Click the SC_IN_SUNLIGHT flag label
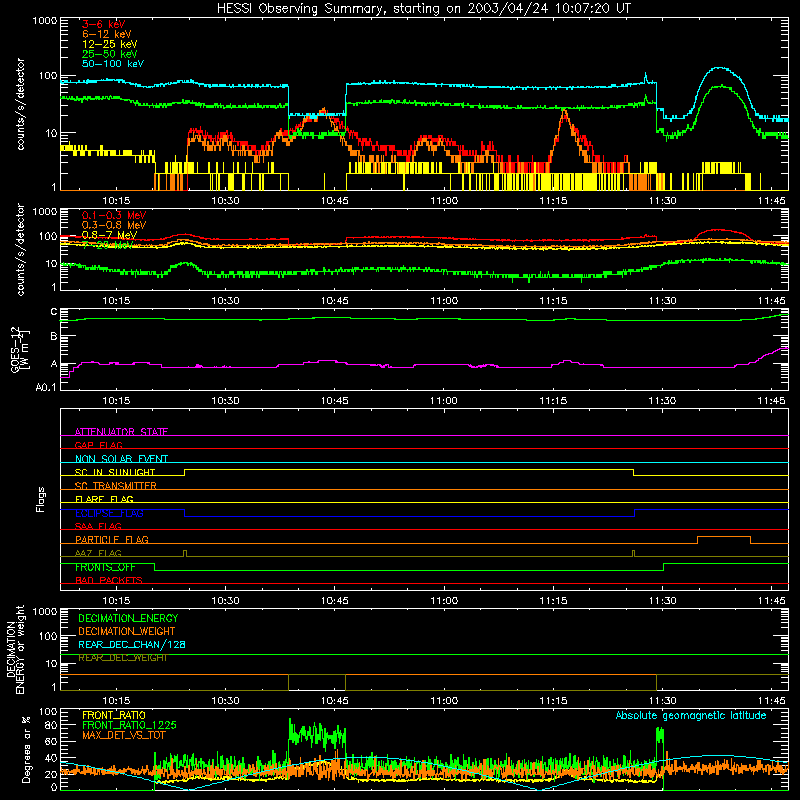The width and height of the screenshot is (800, 800). point(115,472)
